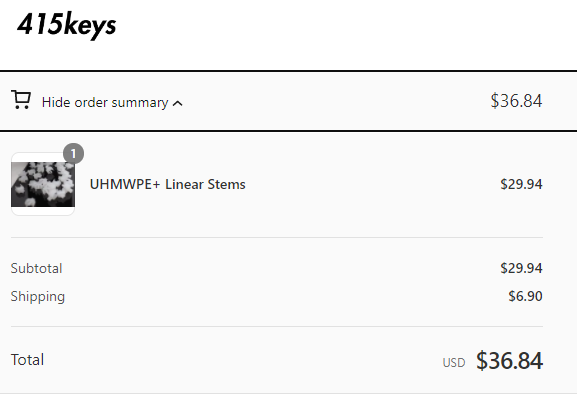Screen dimensions: 577x399
Task: Click the Total label
Action: [27, 360]
